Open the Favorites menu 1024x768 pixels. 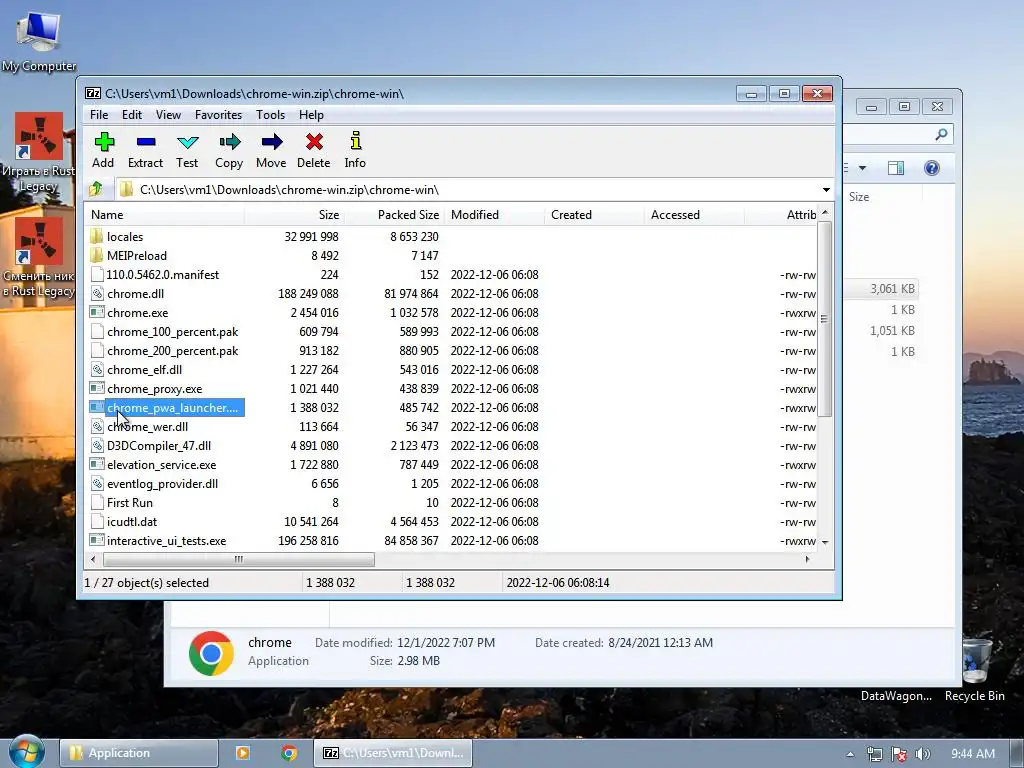218,115
